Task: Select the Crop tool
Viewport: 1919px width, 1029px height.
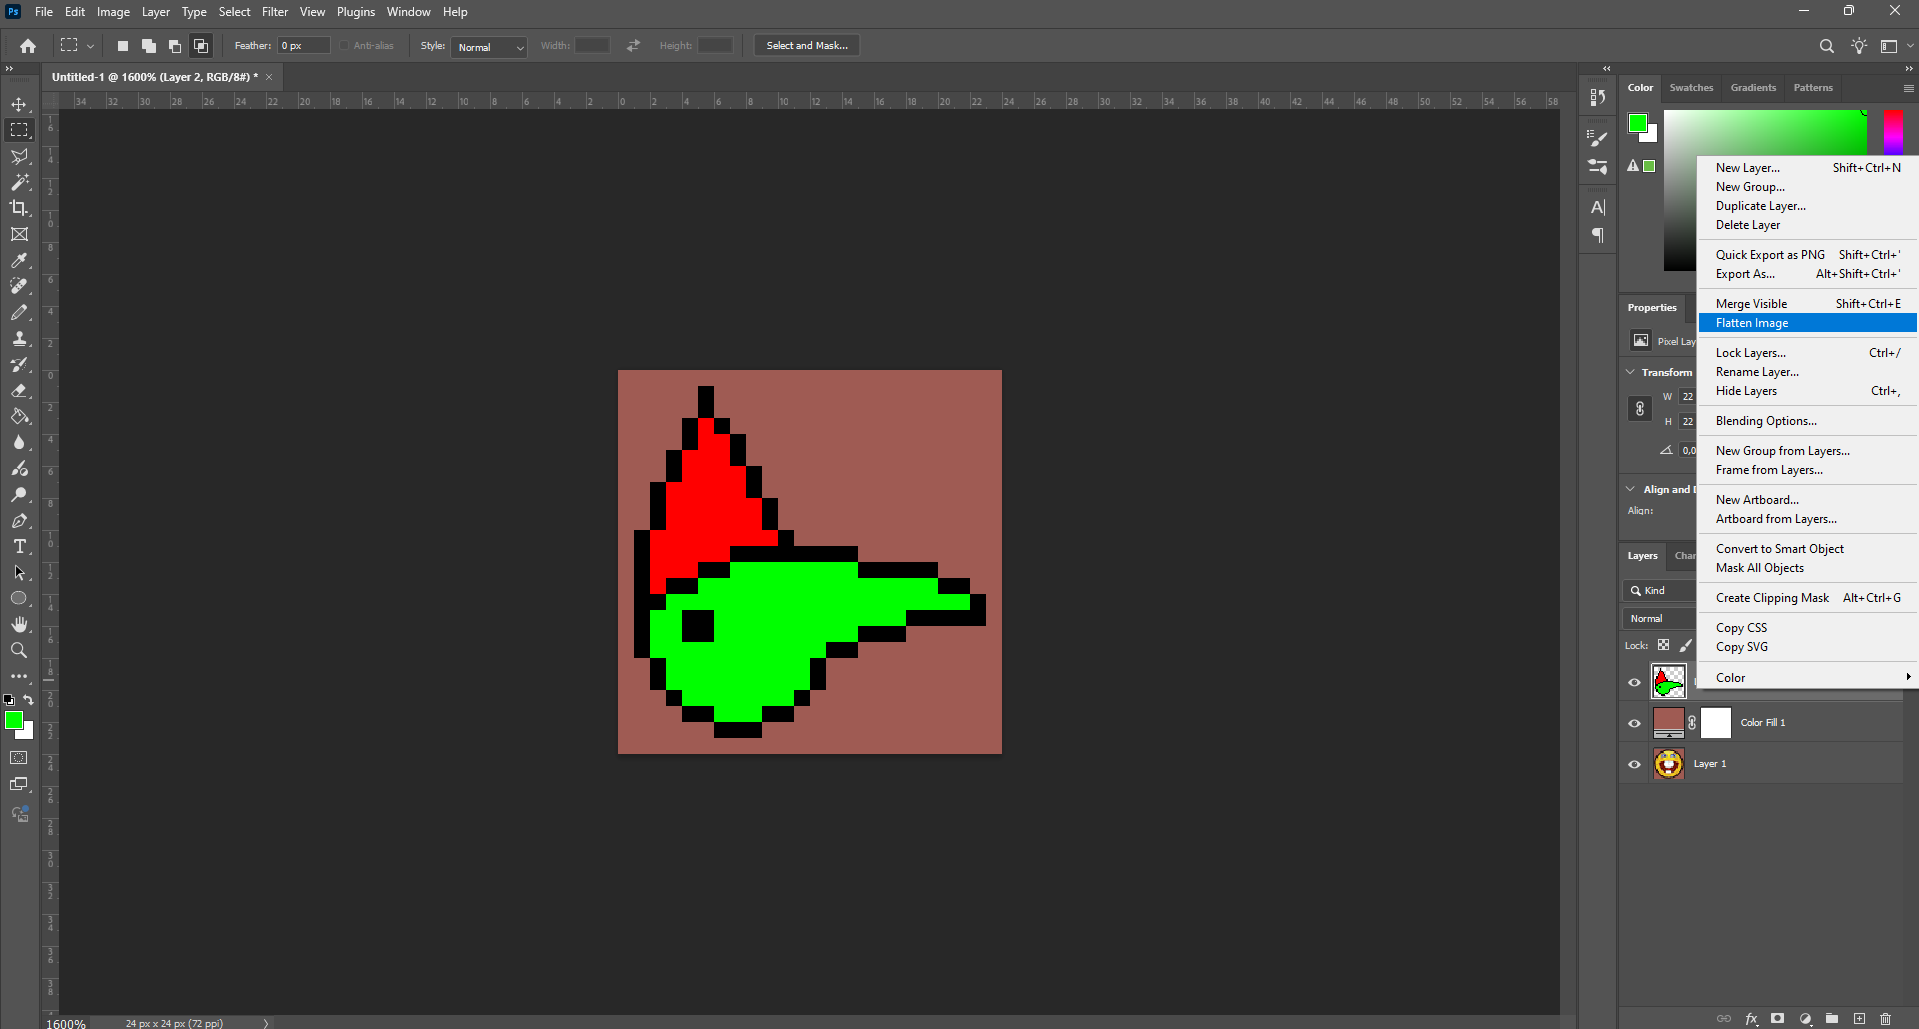Action: (x=19, y=208)
